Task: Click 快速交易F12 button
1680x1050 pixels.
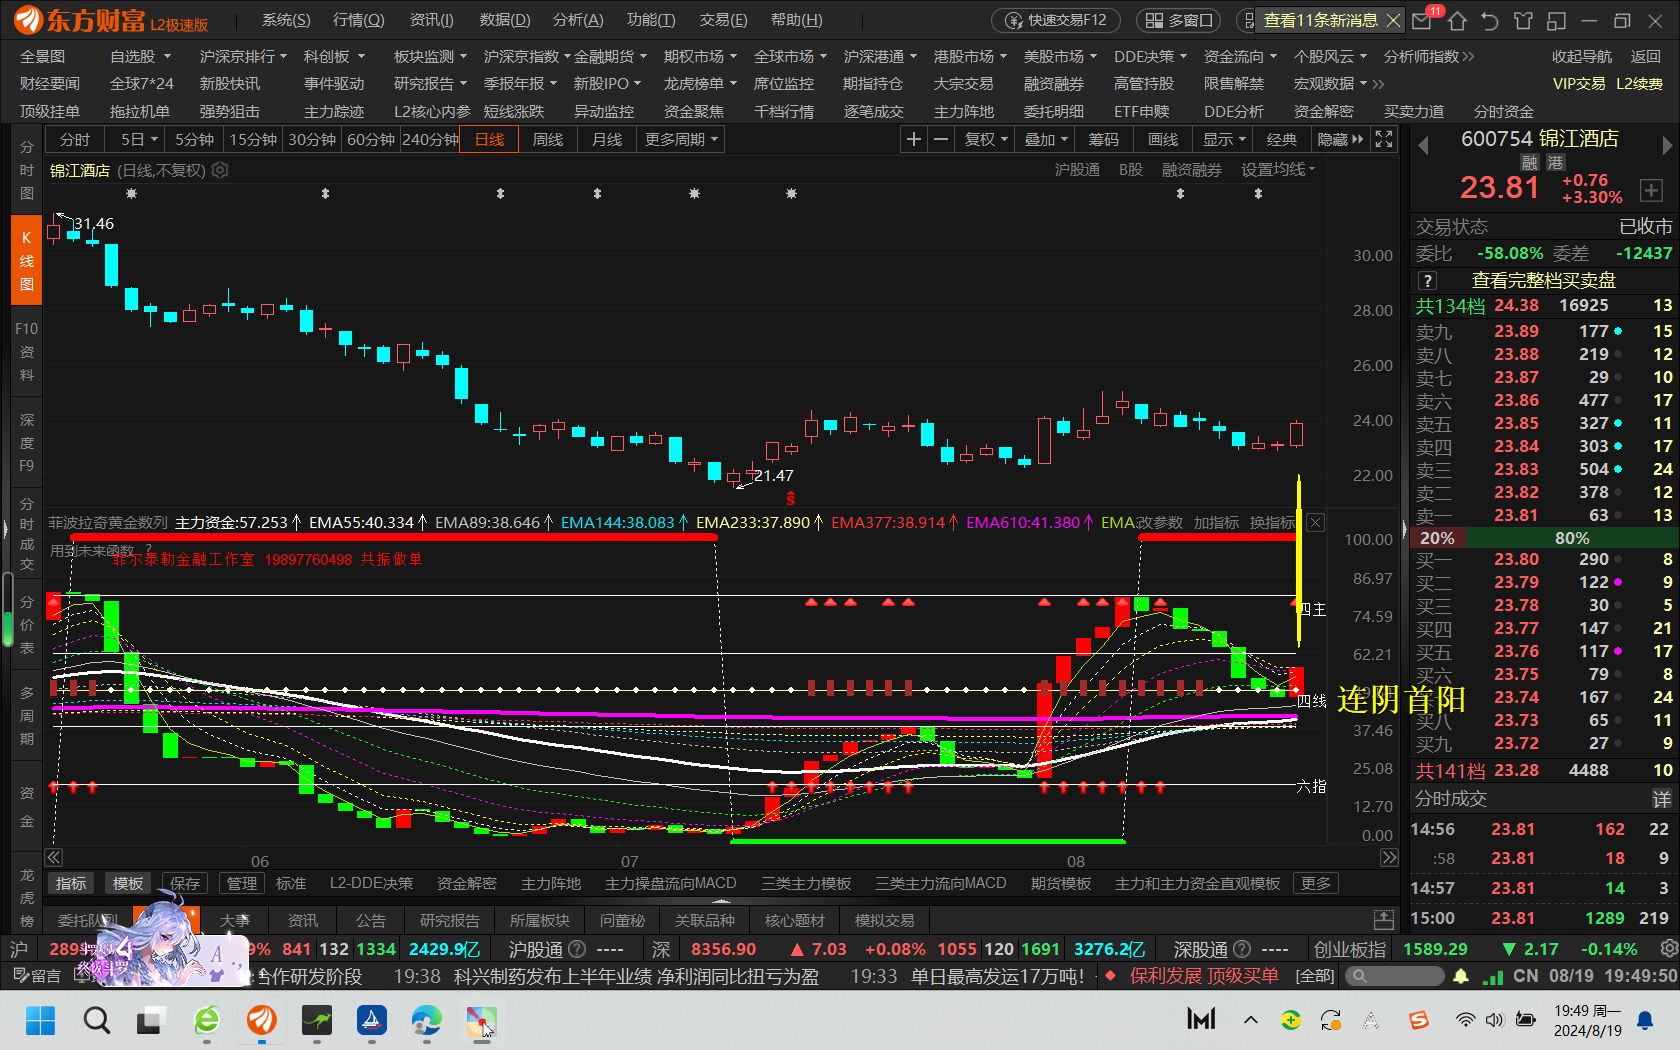Action: (x=1055, y=20)
